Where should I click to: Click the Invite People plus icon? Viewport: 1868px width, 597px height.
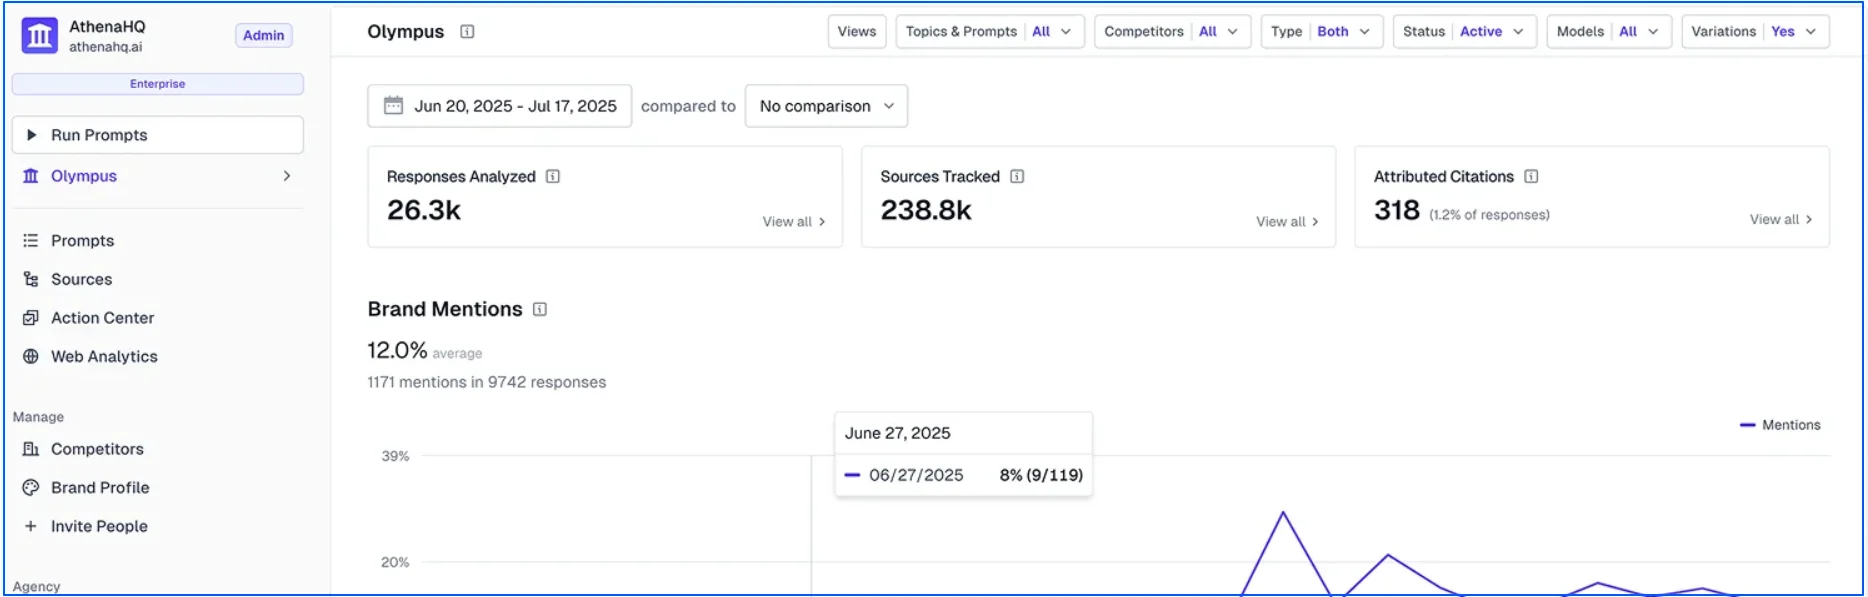click(x=31, y=526)
